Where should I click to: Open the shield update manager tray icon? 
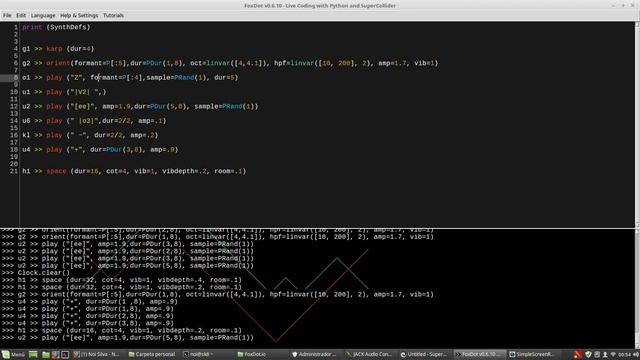(588, 354)
